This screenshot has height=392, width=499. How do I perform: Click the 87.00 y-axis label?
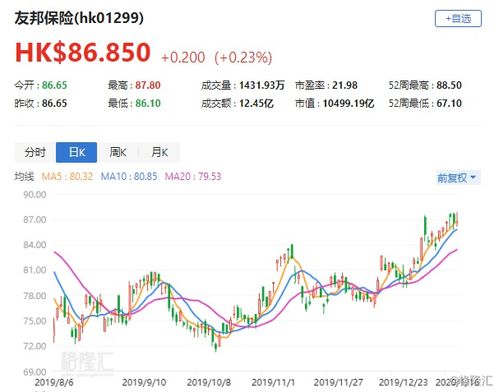(x=35, y=220)
